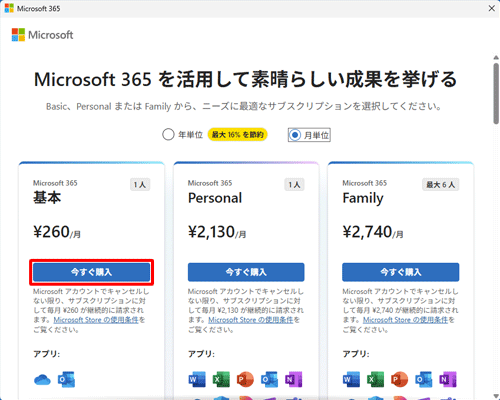This screenshot has width=500, height=400.
Task: Click the scrollbar up arrow
Action: [x=496, y=58]
